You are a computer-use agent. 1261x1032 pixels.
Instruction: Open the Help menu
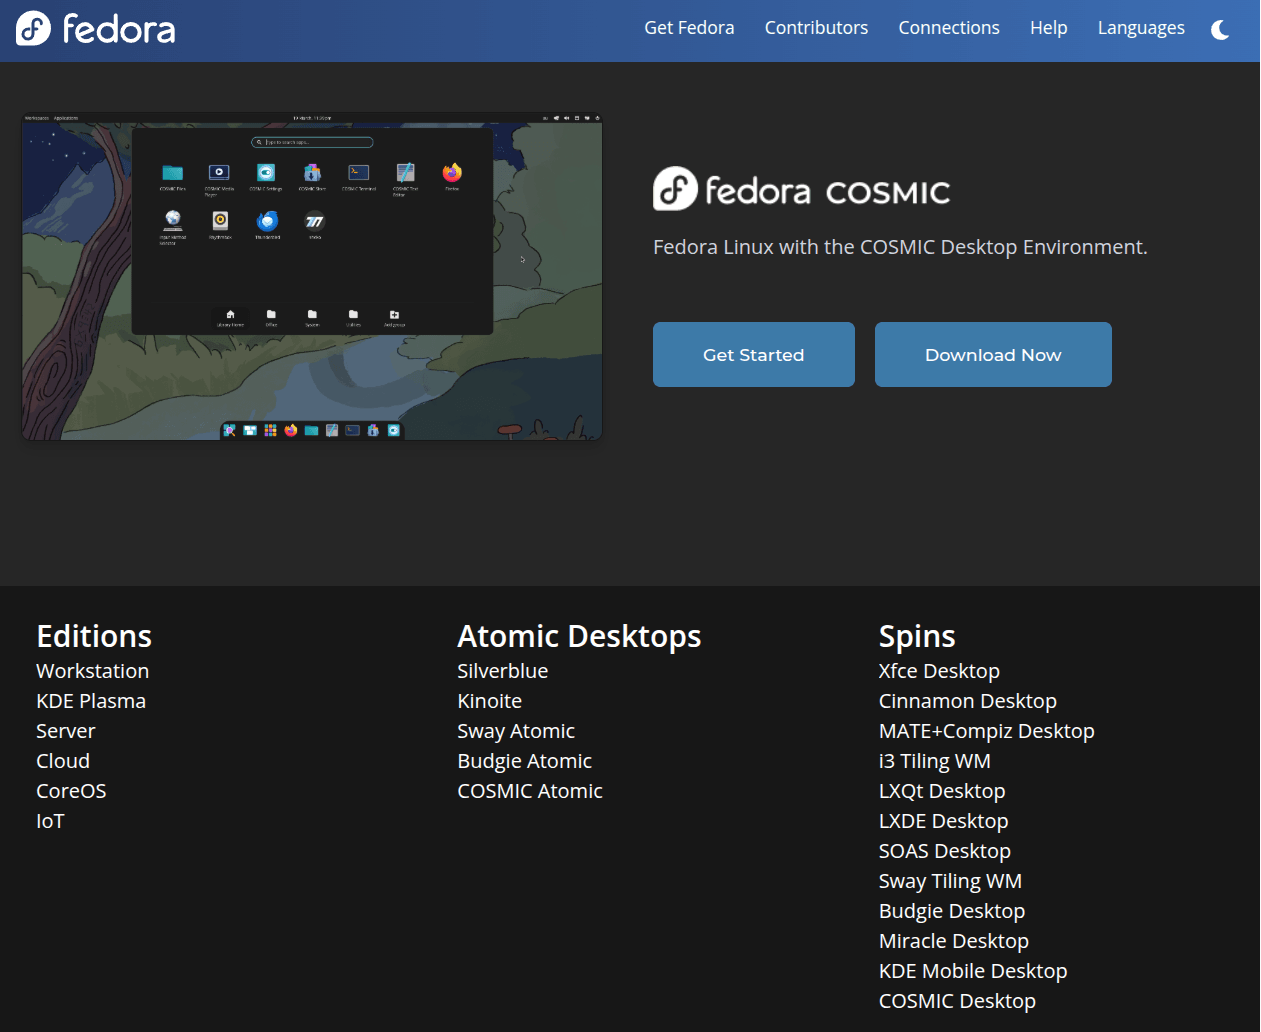[x=1049, y=28]
